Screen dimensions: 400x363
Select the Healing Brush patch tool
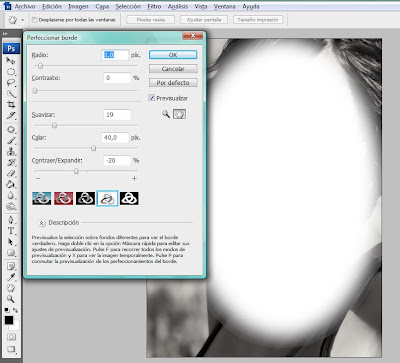pyautogui.click(x=11, y=130)
